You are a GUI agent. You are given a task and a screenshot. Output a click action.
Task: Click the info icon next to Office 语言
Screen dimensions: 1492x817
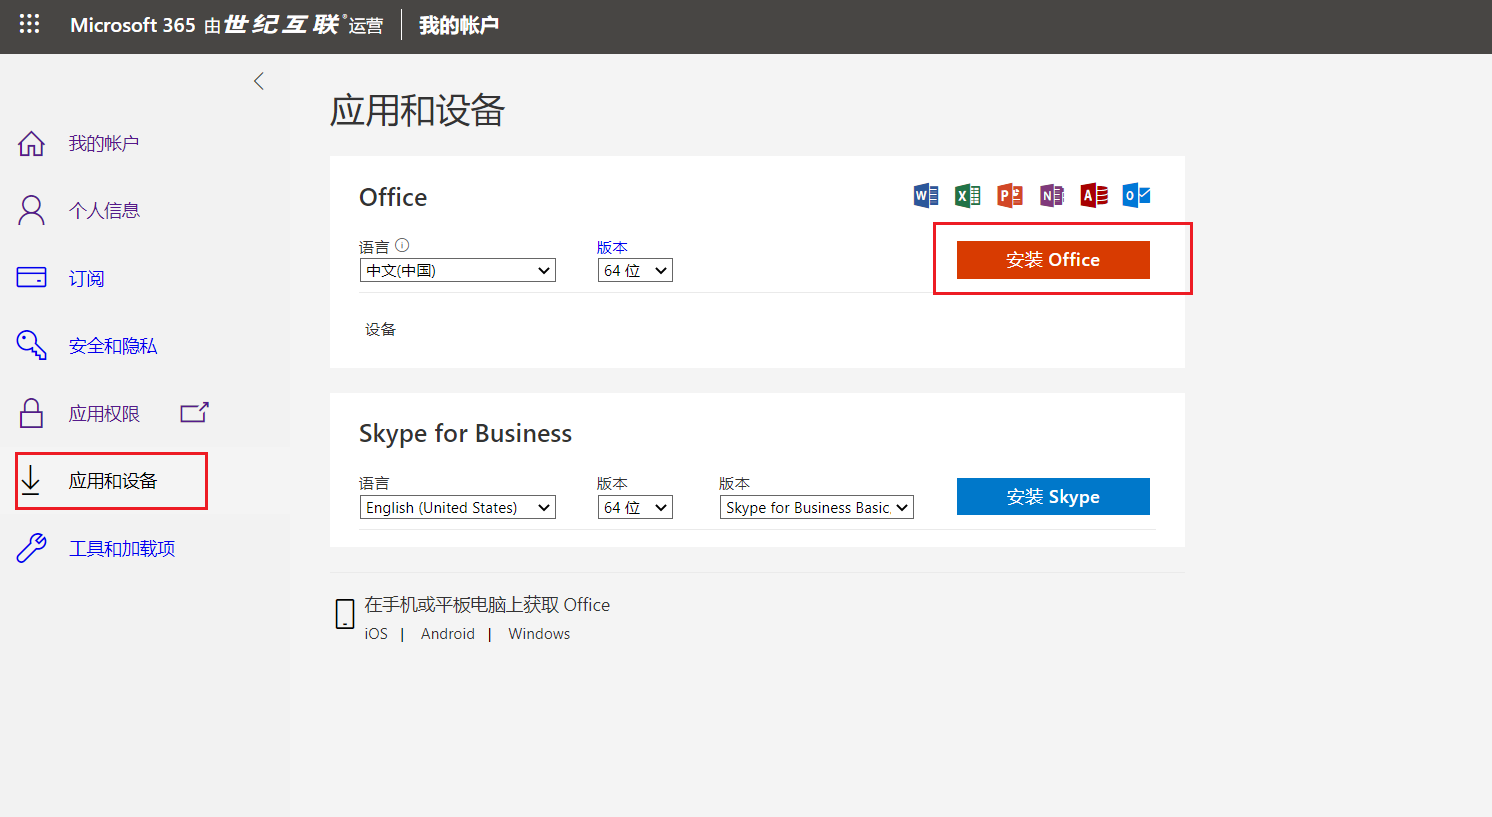402,245
